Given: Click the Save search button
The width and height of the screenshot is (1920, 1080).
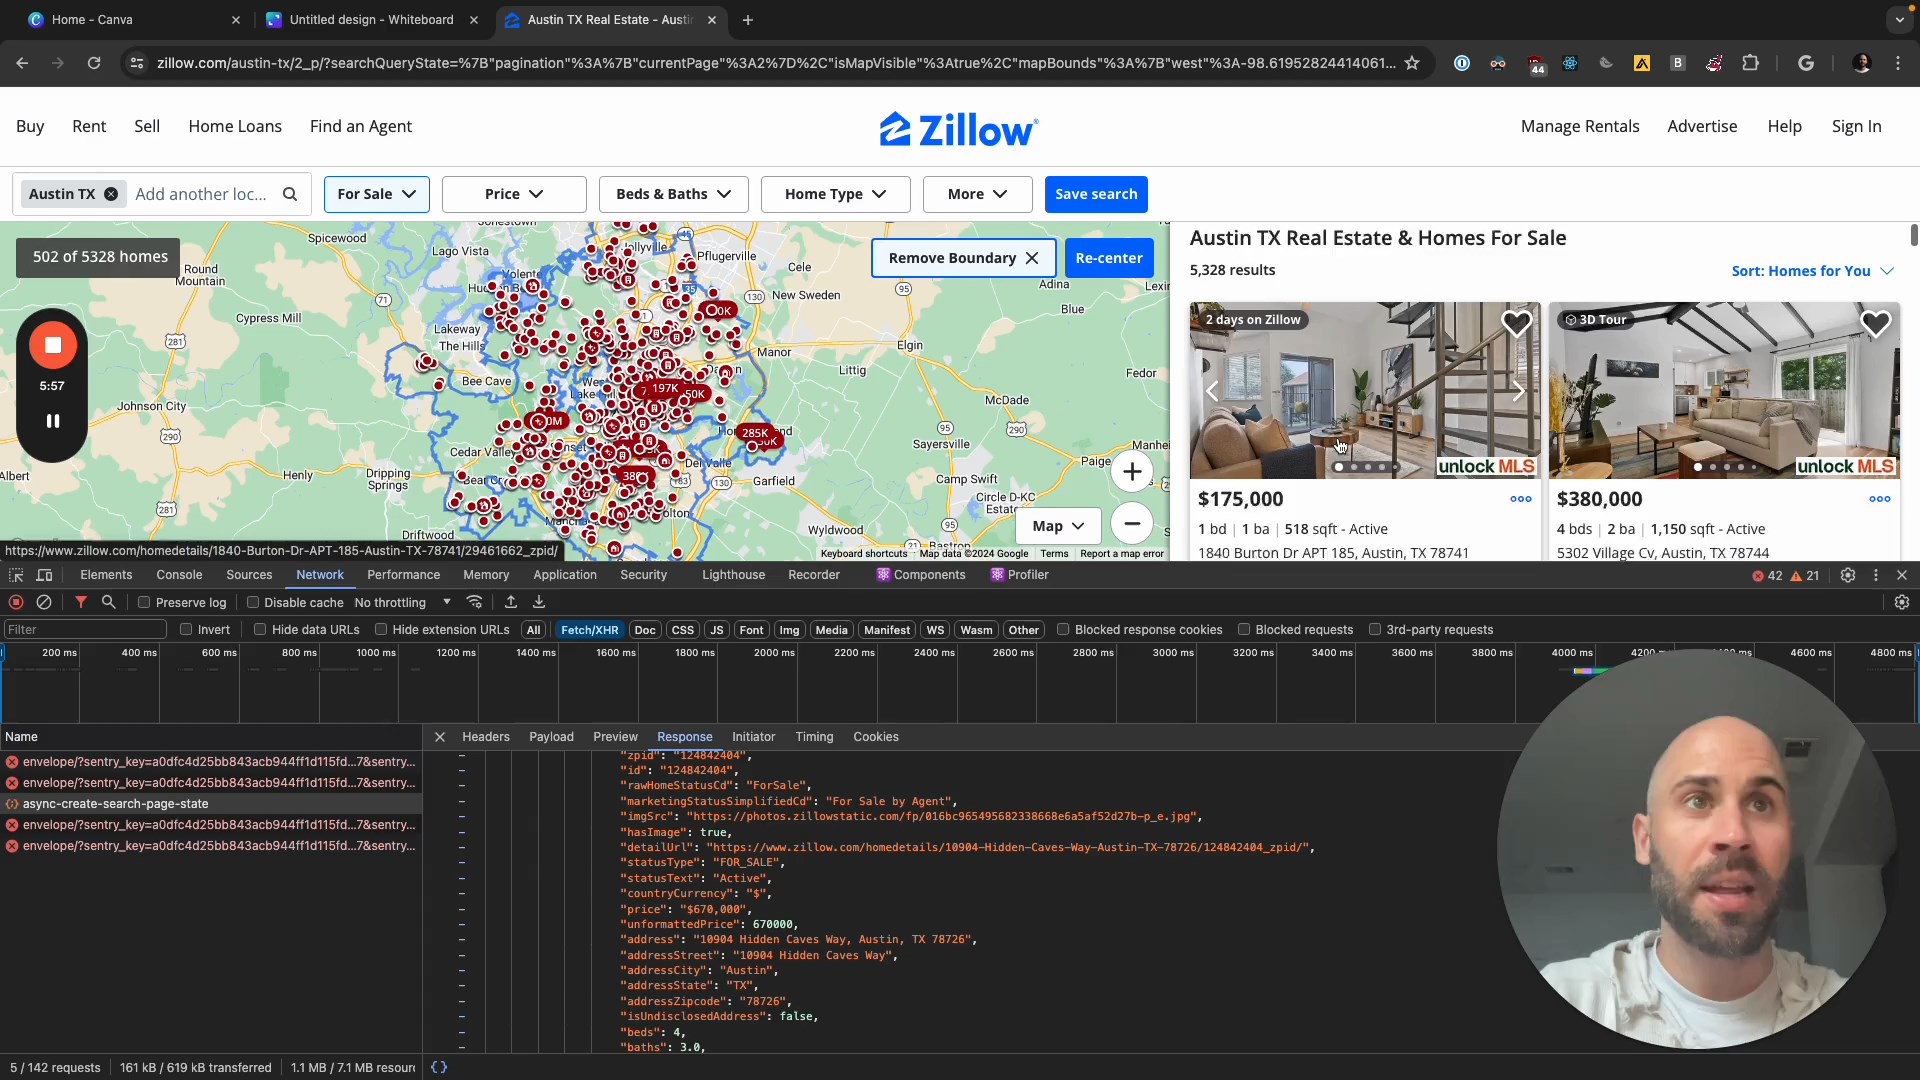Looking at the screenshot, I should [1096, 194].
